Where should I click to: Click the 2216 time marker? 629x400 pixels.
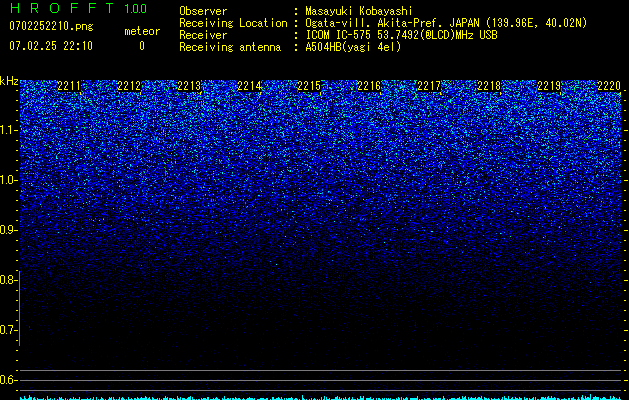click(x=369, y=86)
